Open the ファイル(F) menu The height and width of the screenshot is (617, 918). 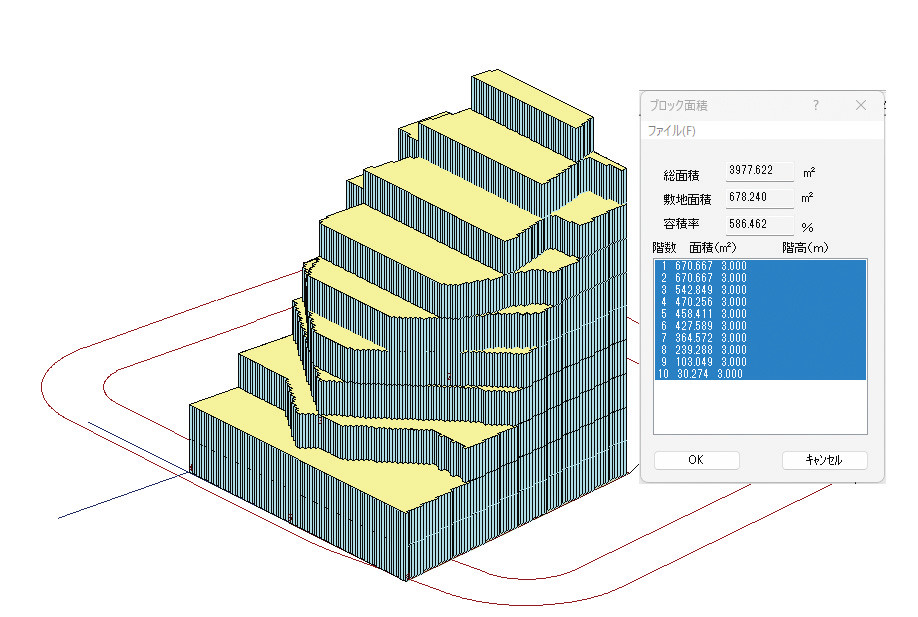coord(672,131)
